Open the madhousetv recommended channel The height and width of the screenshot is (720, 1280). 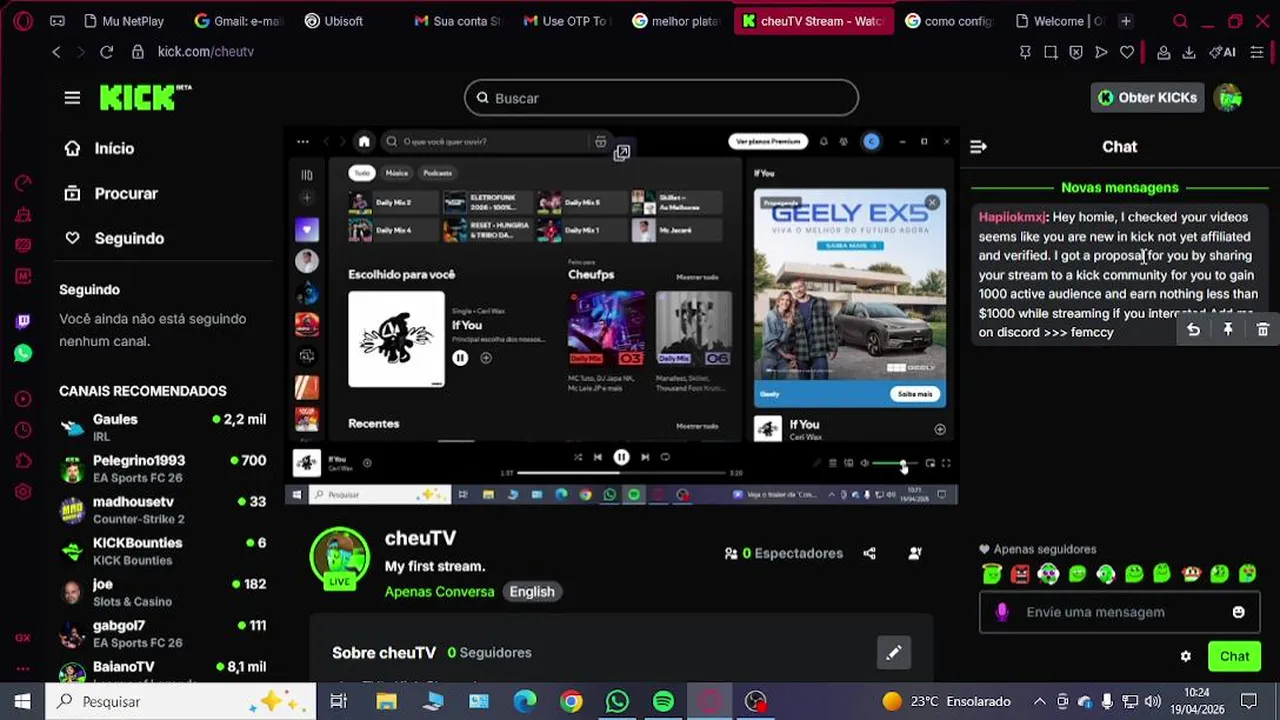click(x=163, y=510)
